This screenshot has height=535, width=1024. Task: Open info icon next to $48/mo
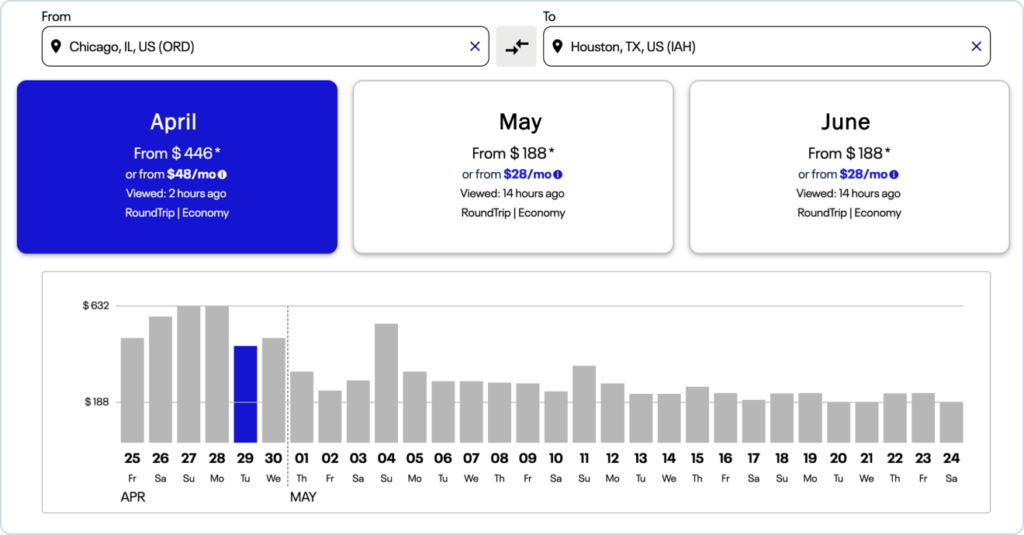(x=222, y=174)
